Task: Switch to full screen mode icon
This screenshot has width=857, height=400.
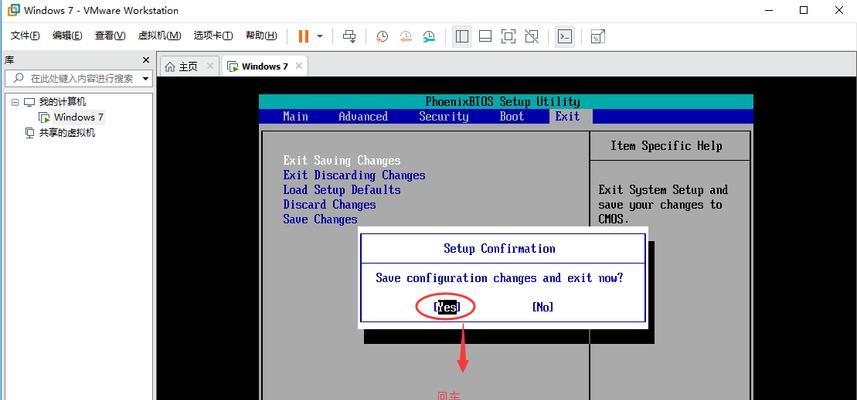Action: [x=508, y=36]
